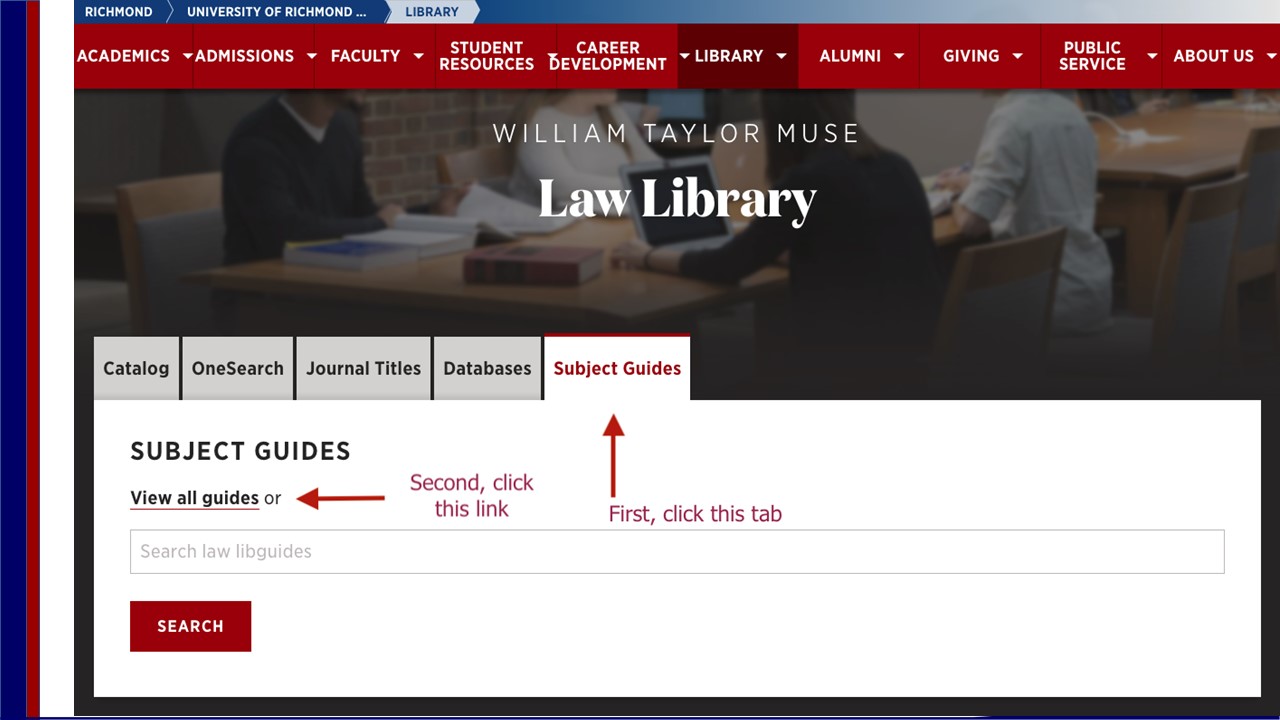This screenshot has width=1280, height=720.
Task: Click the Law Library heading
Action: point(677,198)
